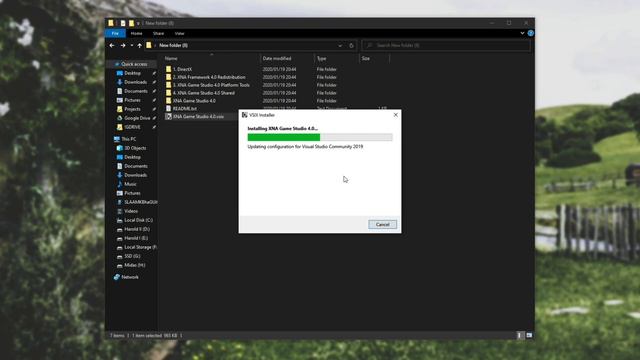Open the SSD (G:) drive
640x360 pixels.
tap(132, 256)
